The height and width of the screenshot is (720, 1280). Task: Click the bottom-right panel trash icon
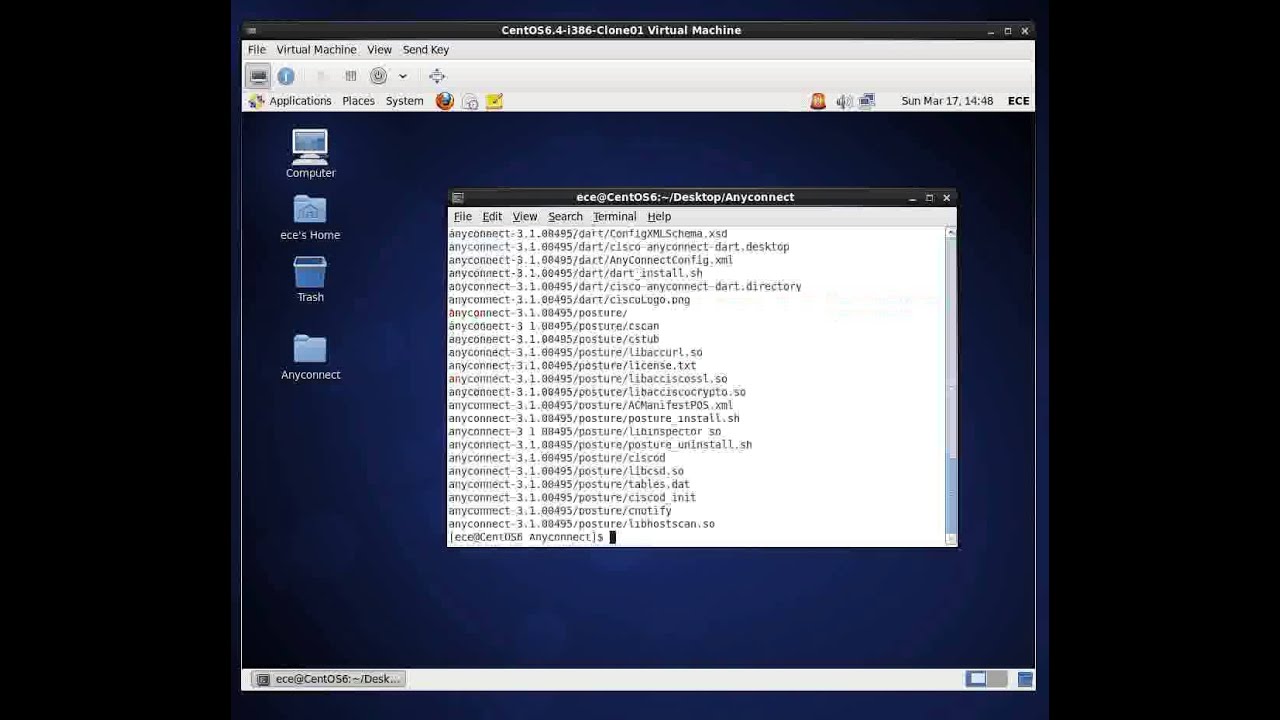coord(1025,679)
